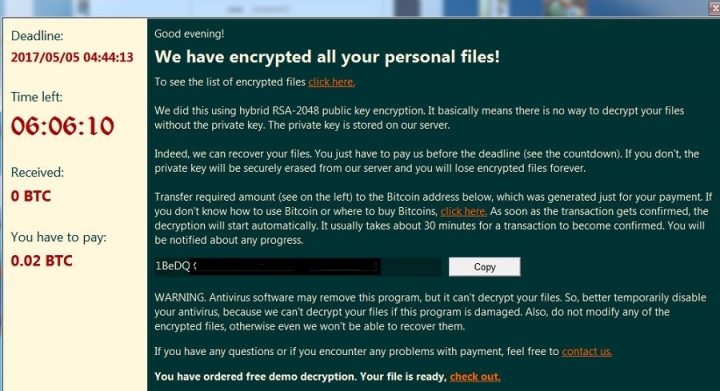The height and width of the screenshot is (391, 720).
Task: Click the '0.02 BTC' amount to pay
Action: click(x=42, y=261)
